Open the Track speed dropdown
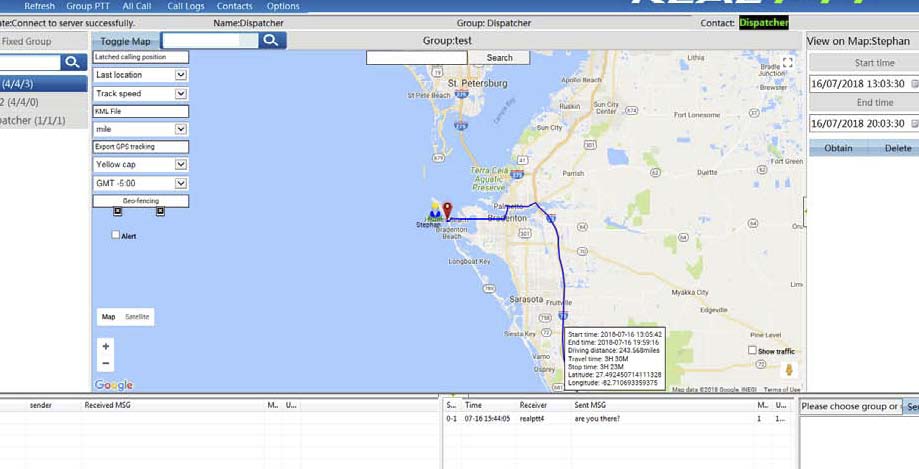 [181, 93]
